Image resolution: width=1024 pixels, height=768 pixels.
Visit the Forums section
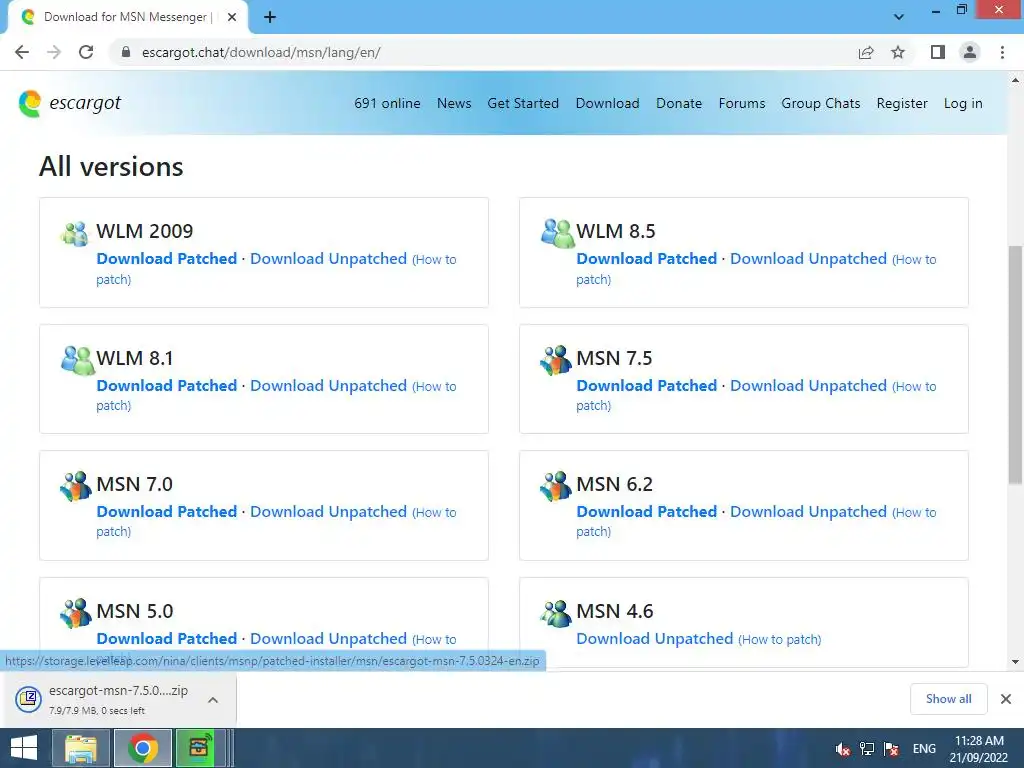(742, 103)
